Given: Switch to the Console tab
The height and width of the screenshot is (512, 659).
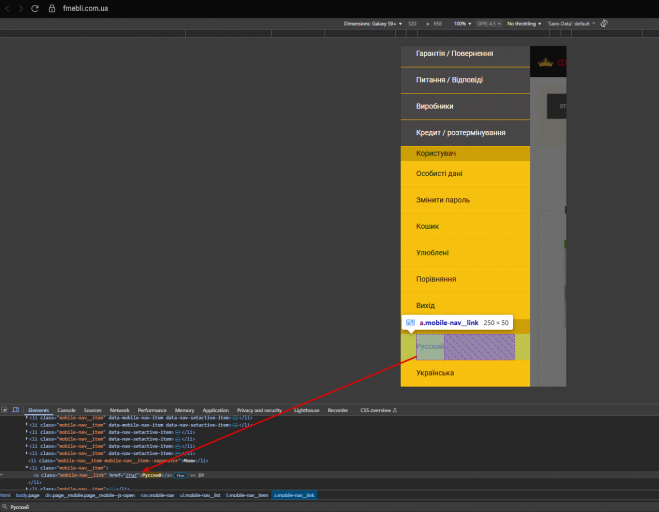Looking at the screenshot, I should coord(66,410).
